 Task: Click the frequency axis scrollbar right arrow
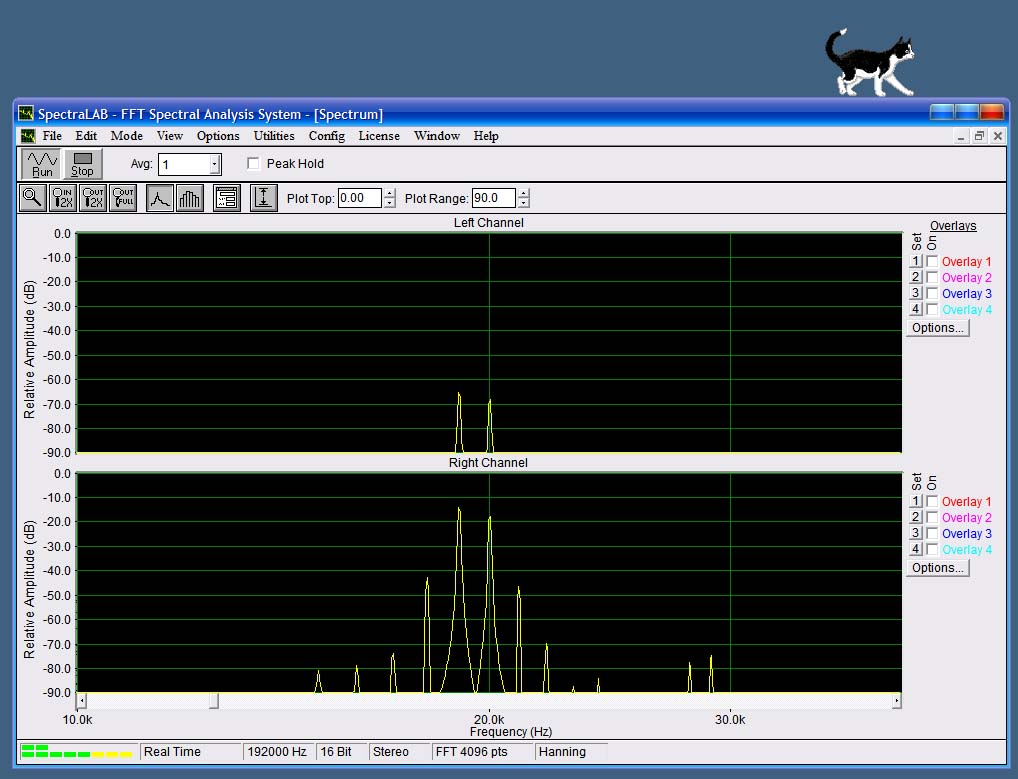click(x=896, y=701)
